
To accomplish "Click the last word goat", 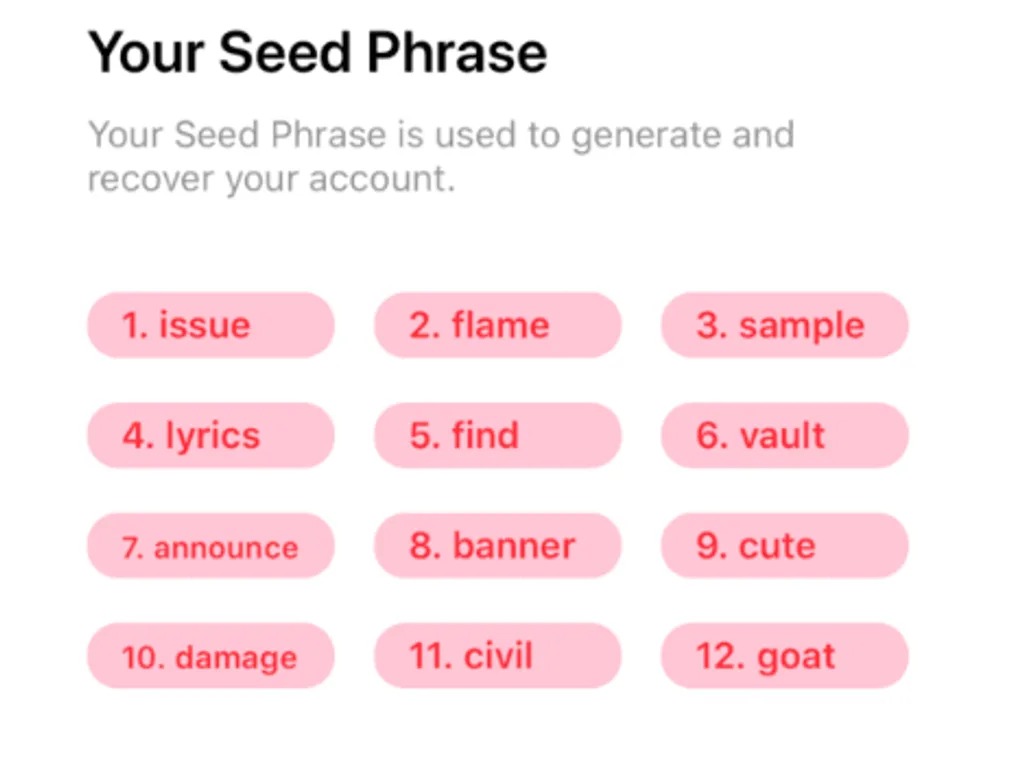I will point(785,656).
